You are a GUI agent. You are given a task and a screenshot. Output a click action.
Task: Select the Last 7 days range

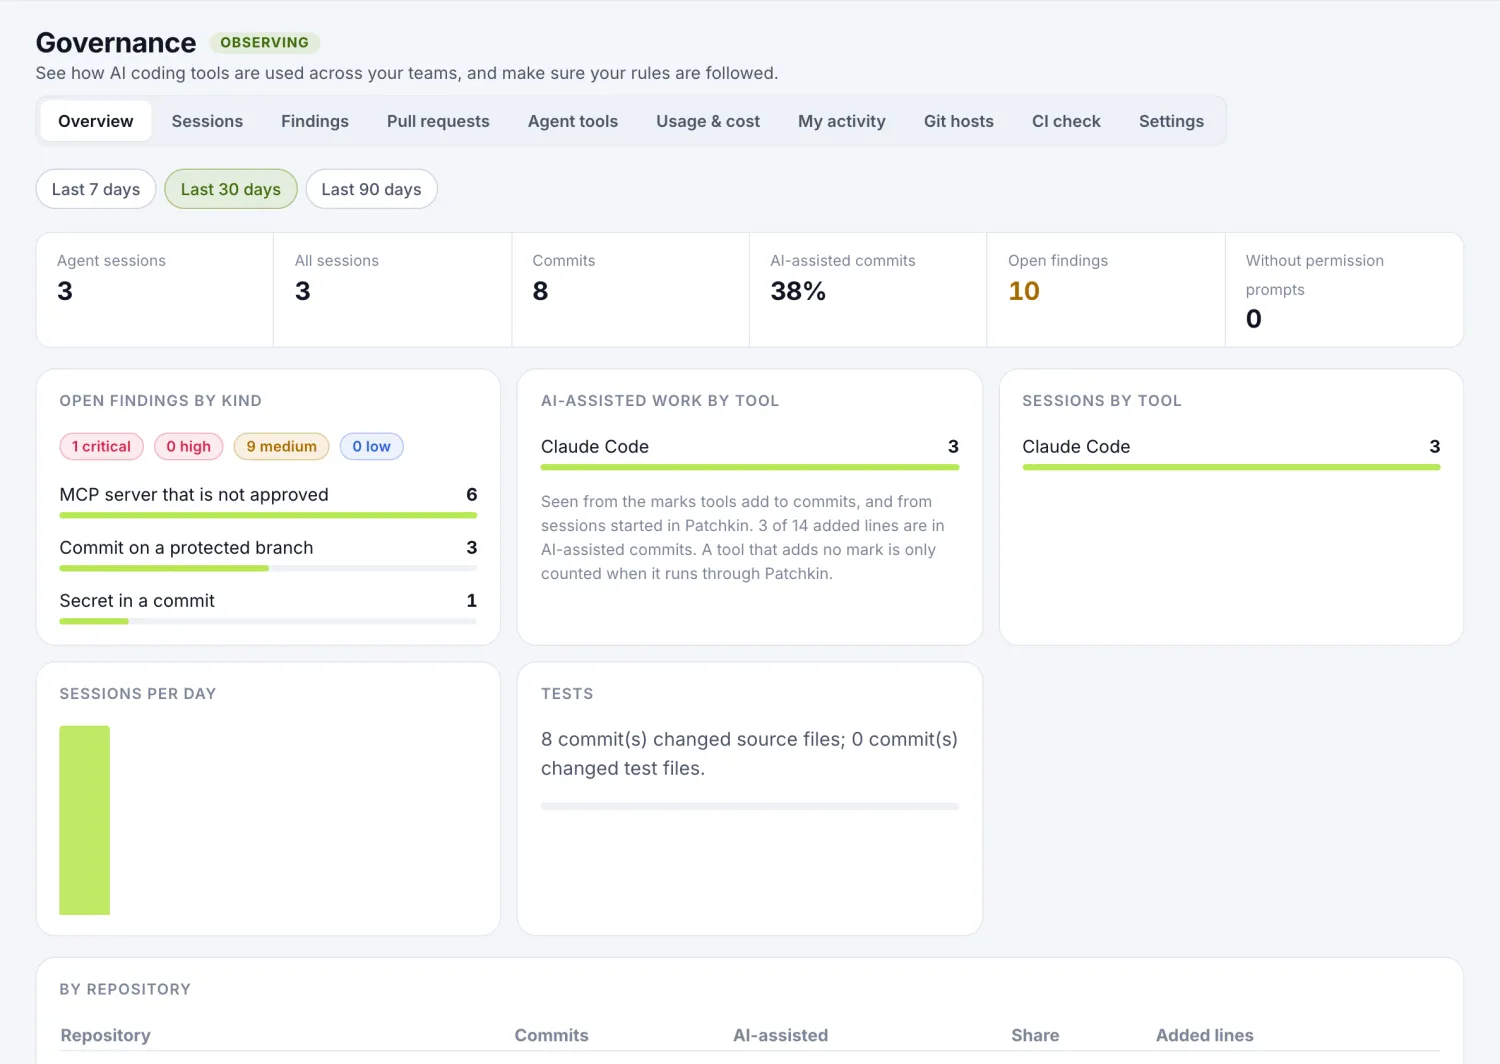(x=96, y=189)
